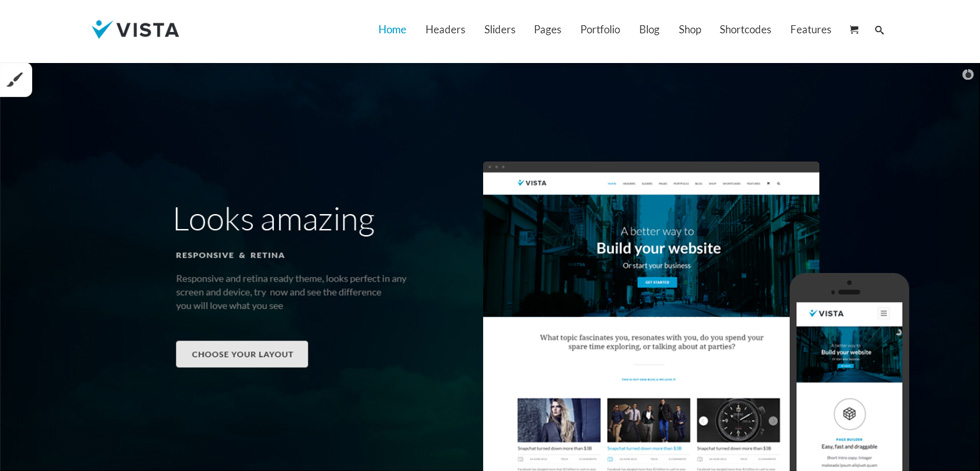Click the Choose Your Layout button
This screenshot has width=980, height=471.
click(x=242, y=354)
